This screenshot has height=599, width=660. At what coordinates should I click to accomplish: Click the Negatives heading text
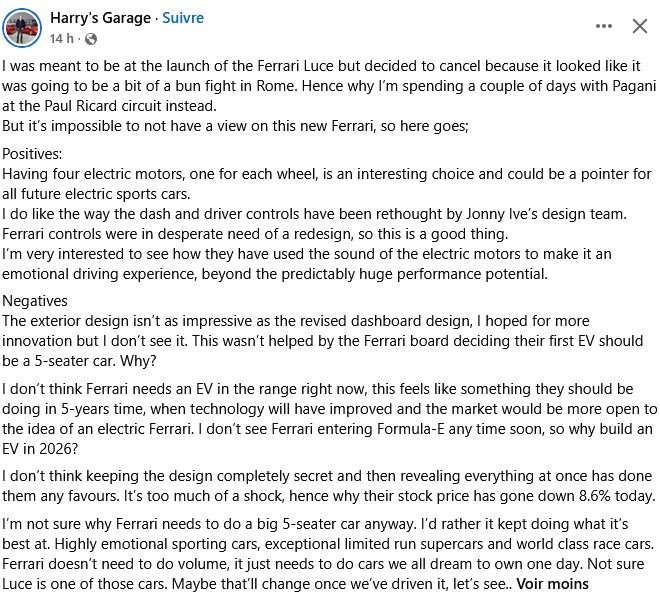coord(35,301)
